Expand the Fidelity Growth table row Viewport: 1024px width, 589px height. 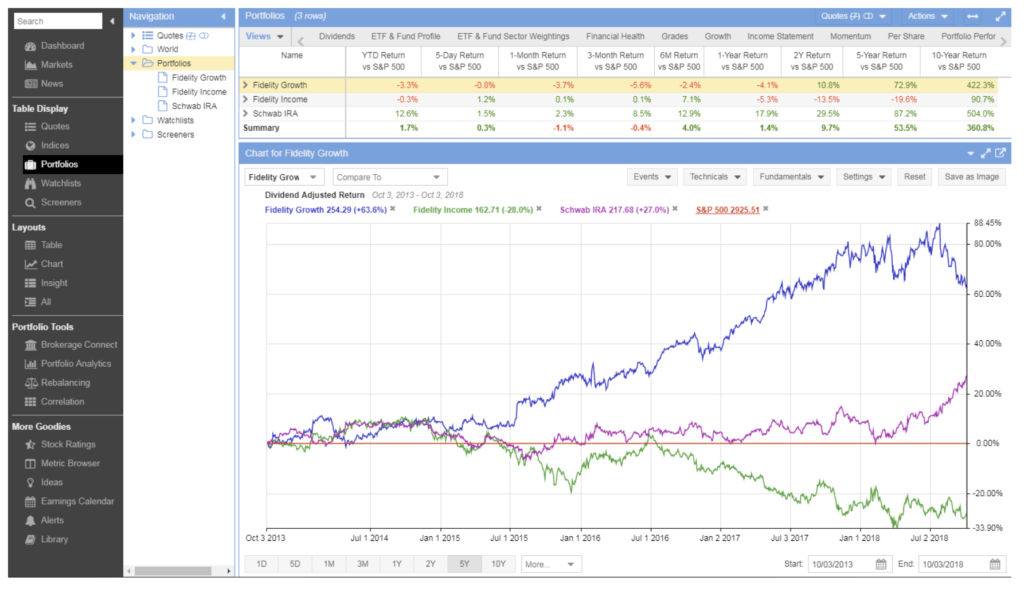246,85
